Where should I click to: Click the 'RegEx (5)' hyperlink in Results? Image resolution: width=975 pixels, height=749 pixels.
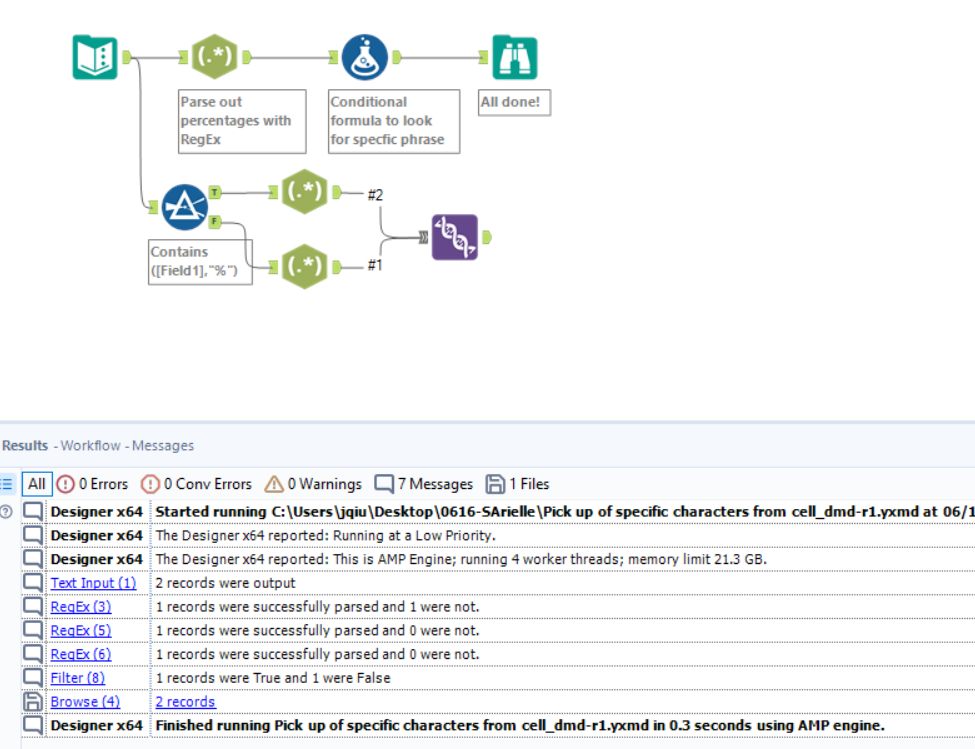tap(80, 630)
